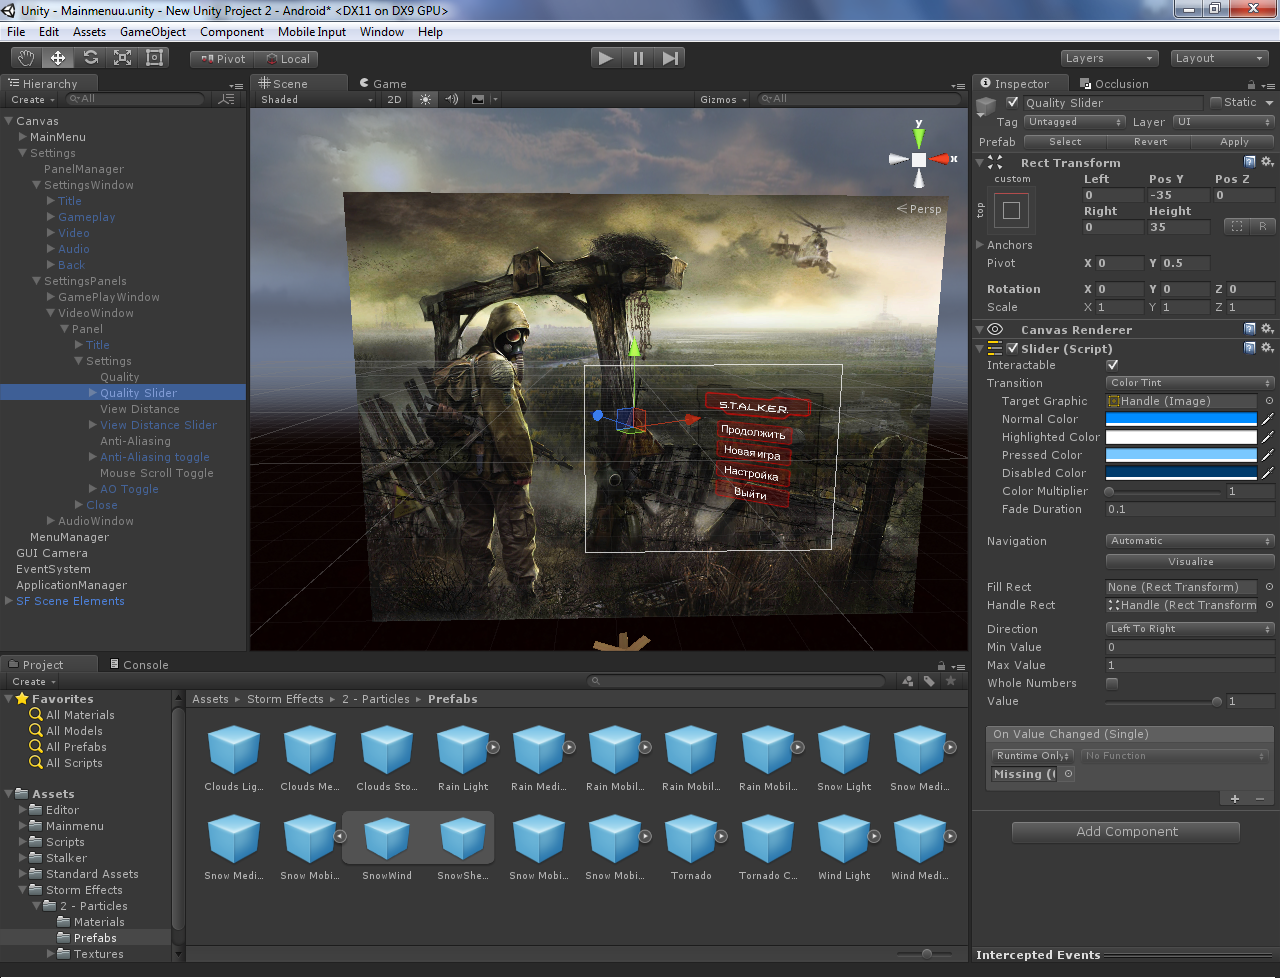Select the Rect Transform tool

(154, 58)
